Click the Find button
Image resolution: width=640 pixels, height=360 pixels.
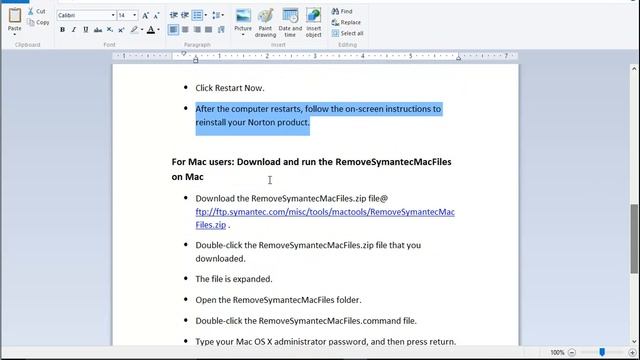[342, 11]
